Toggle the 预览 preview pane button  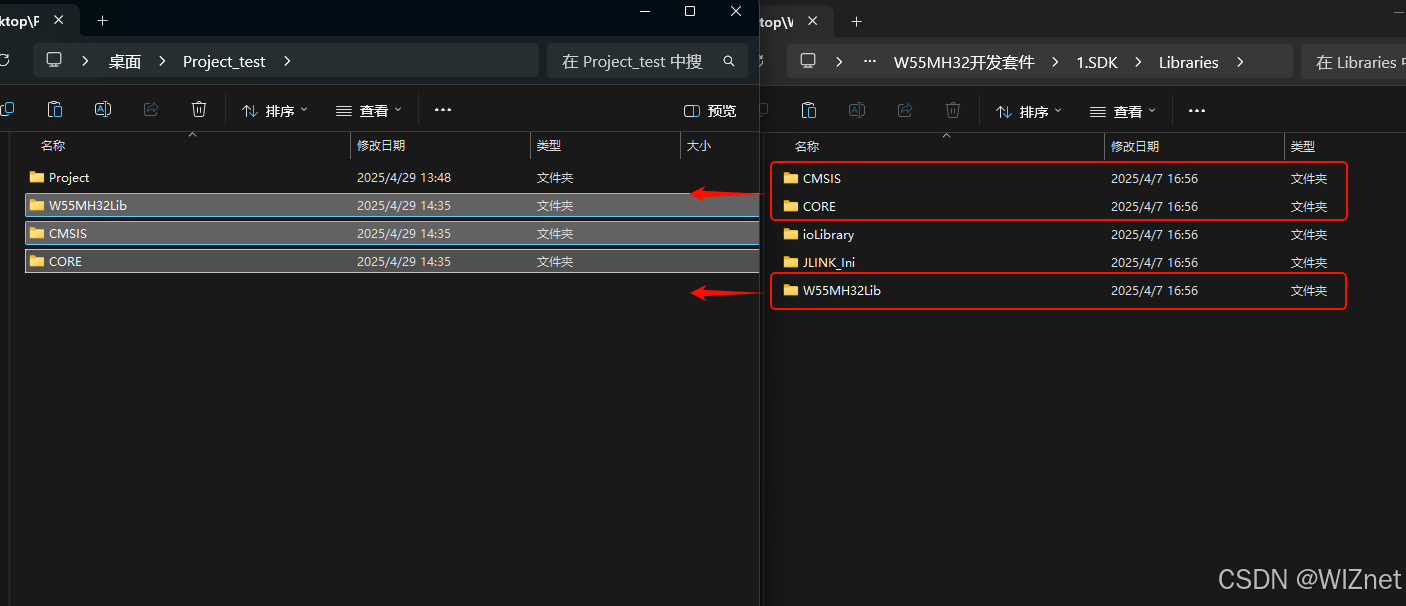click(x=710, y=111)
